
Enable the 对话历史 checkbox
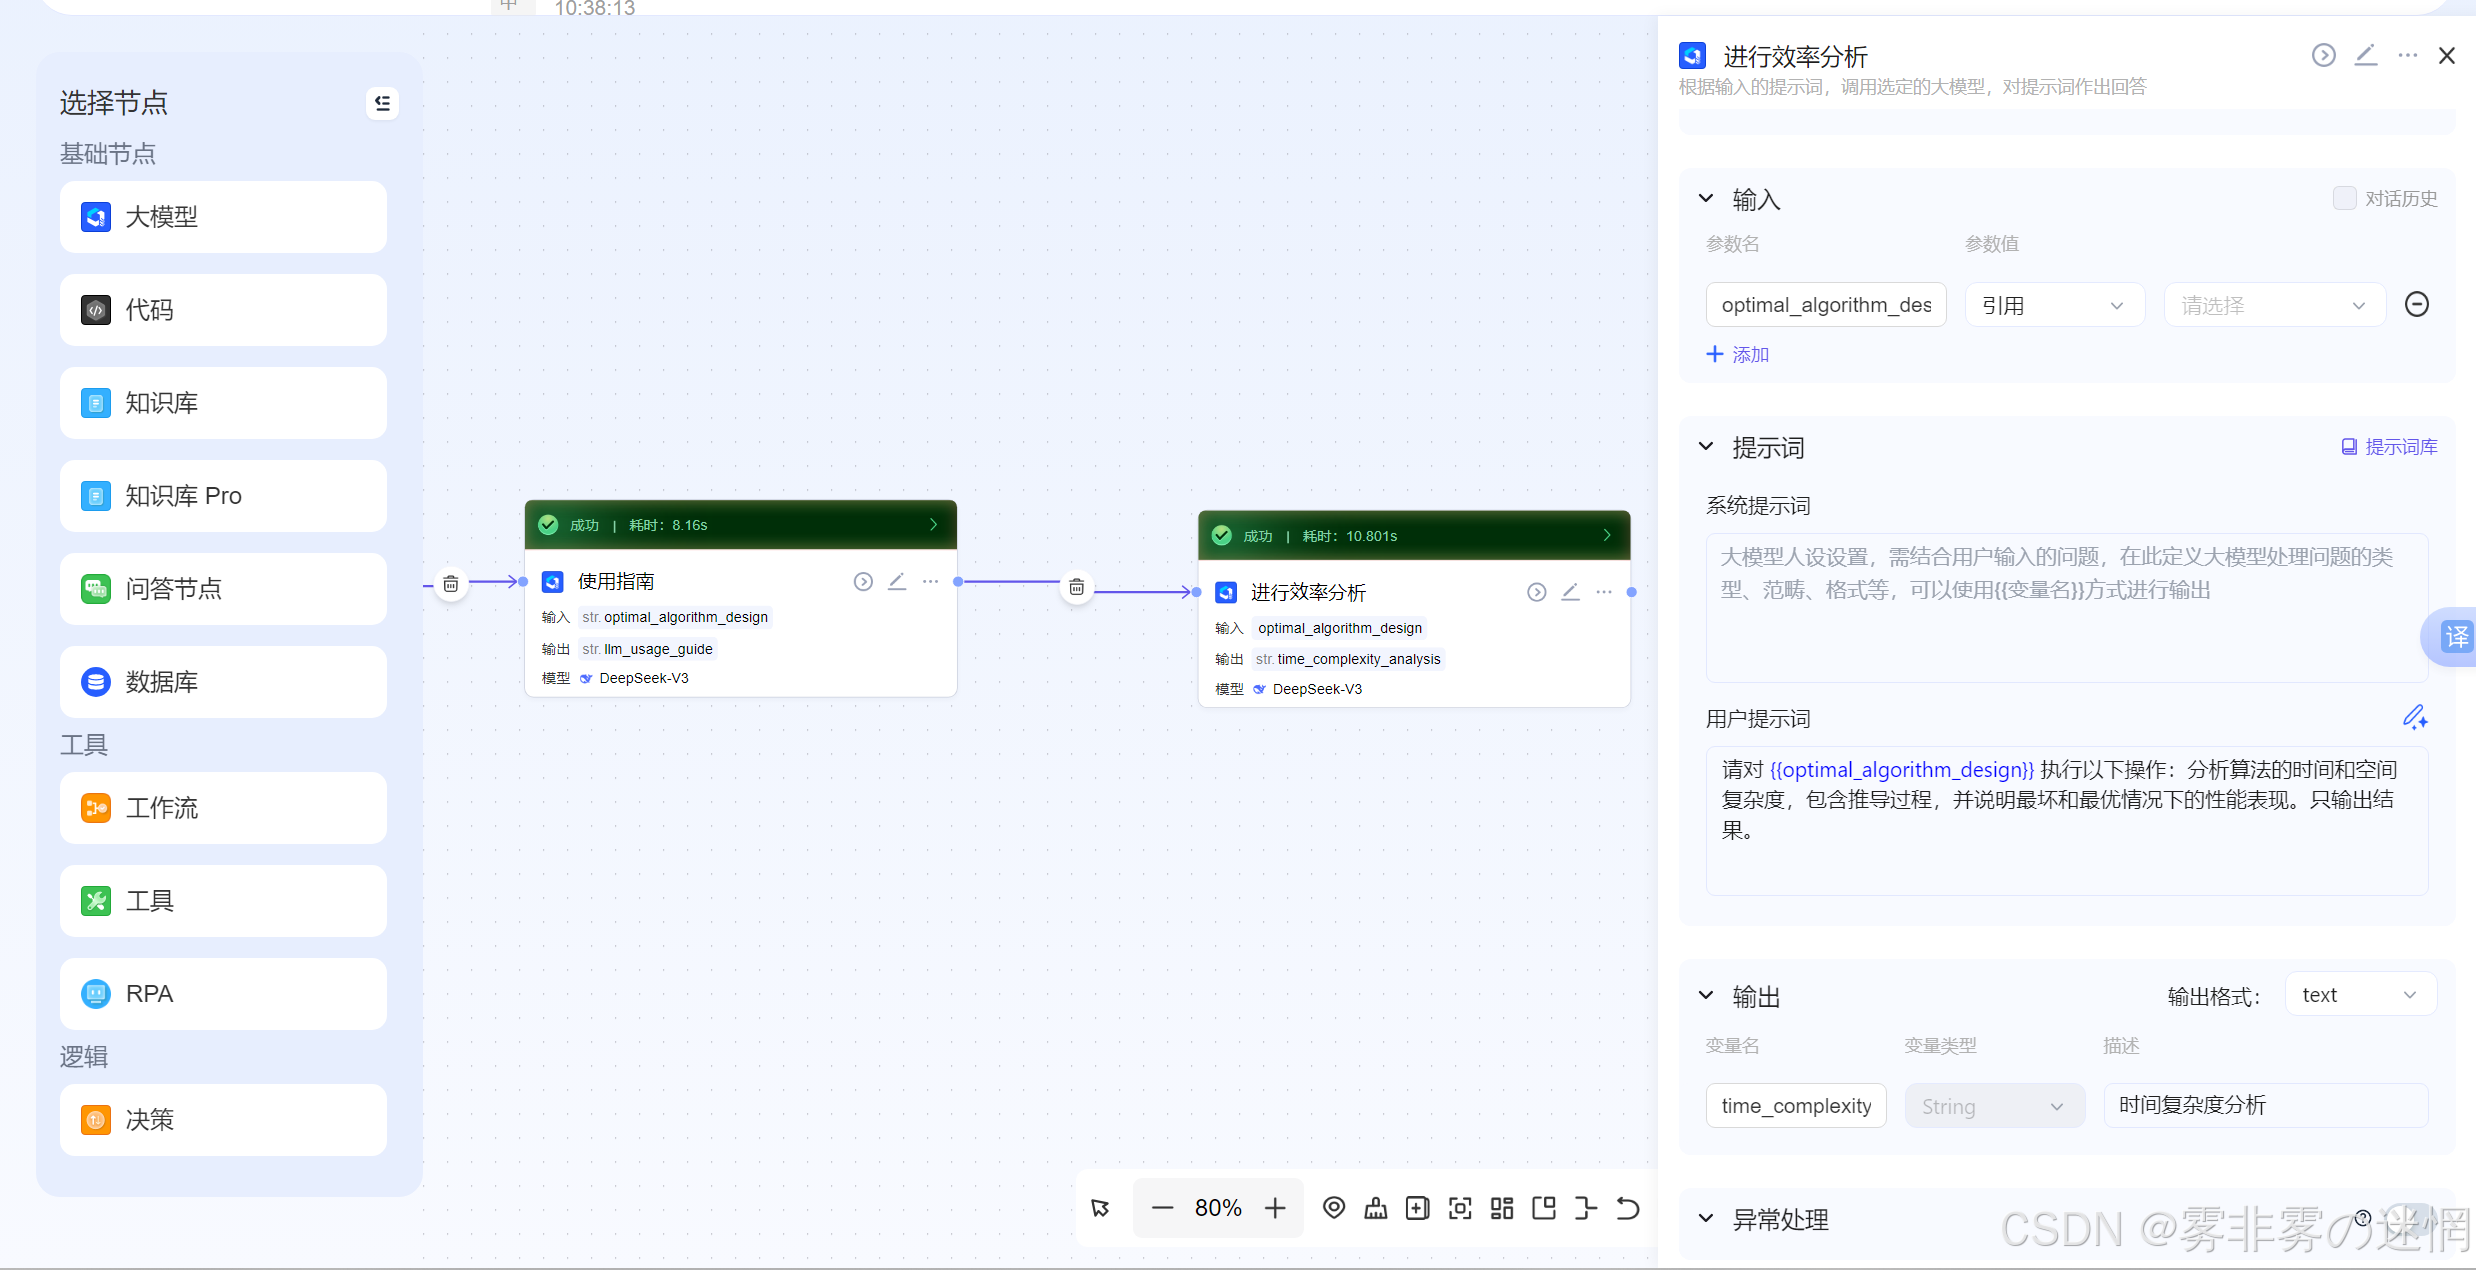pyautogui.click(x=2344, y=198)
